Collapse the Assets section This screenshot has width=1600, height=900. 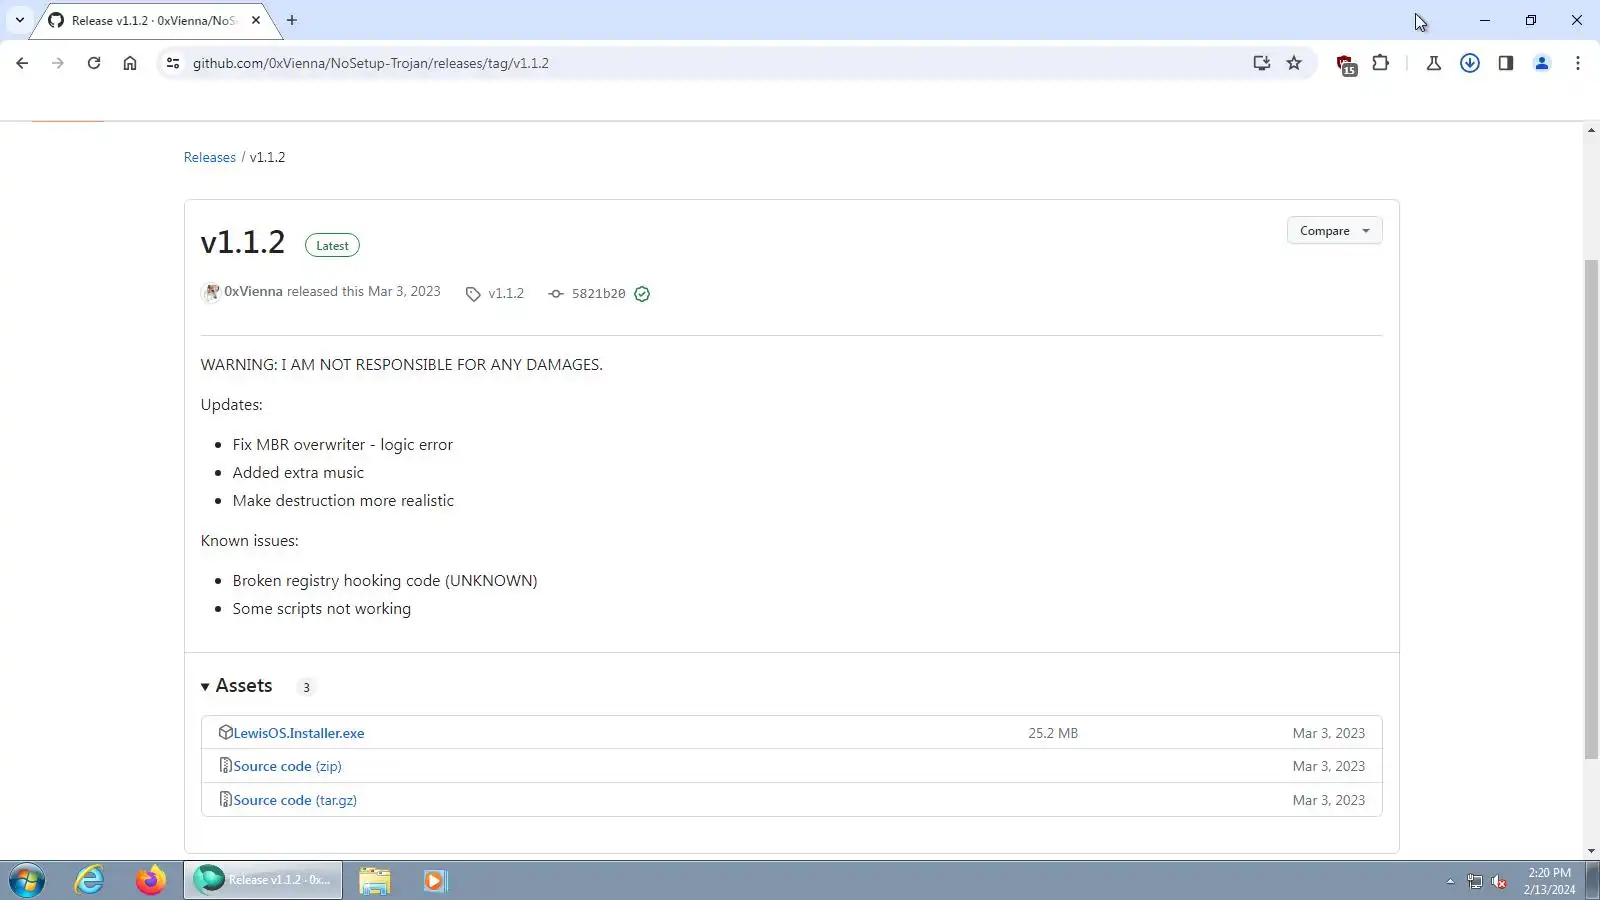coord(237,686)
